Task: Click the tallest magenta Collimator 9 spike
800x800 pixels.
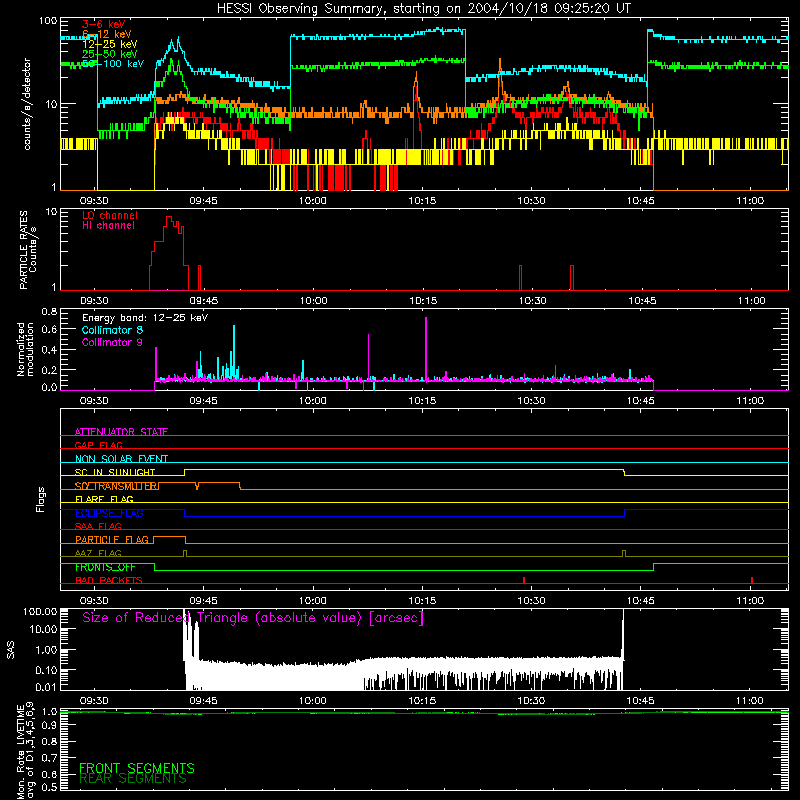Action: [426, 347]
